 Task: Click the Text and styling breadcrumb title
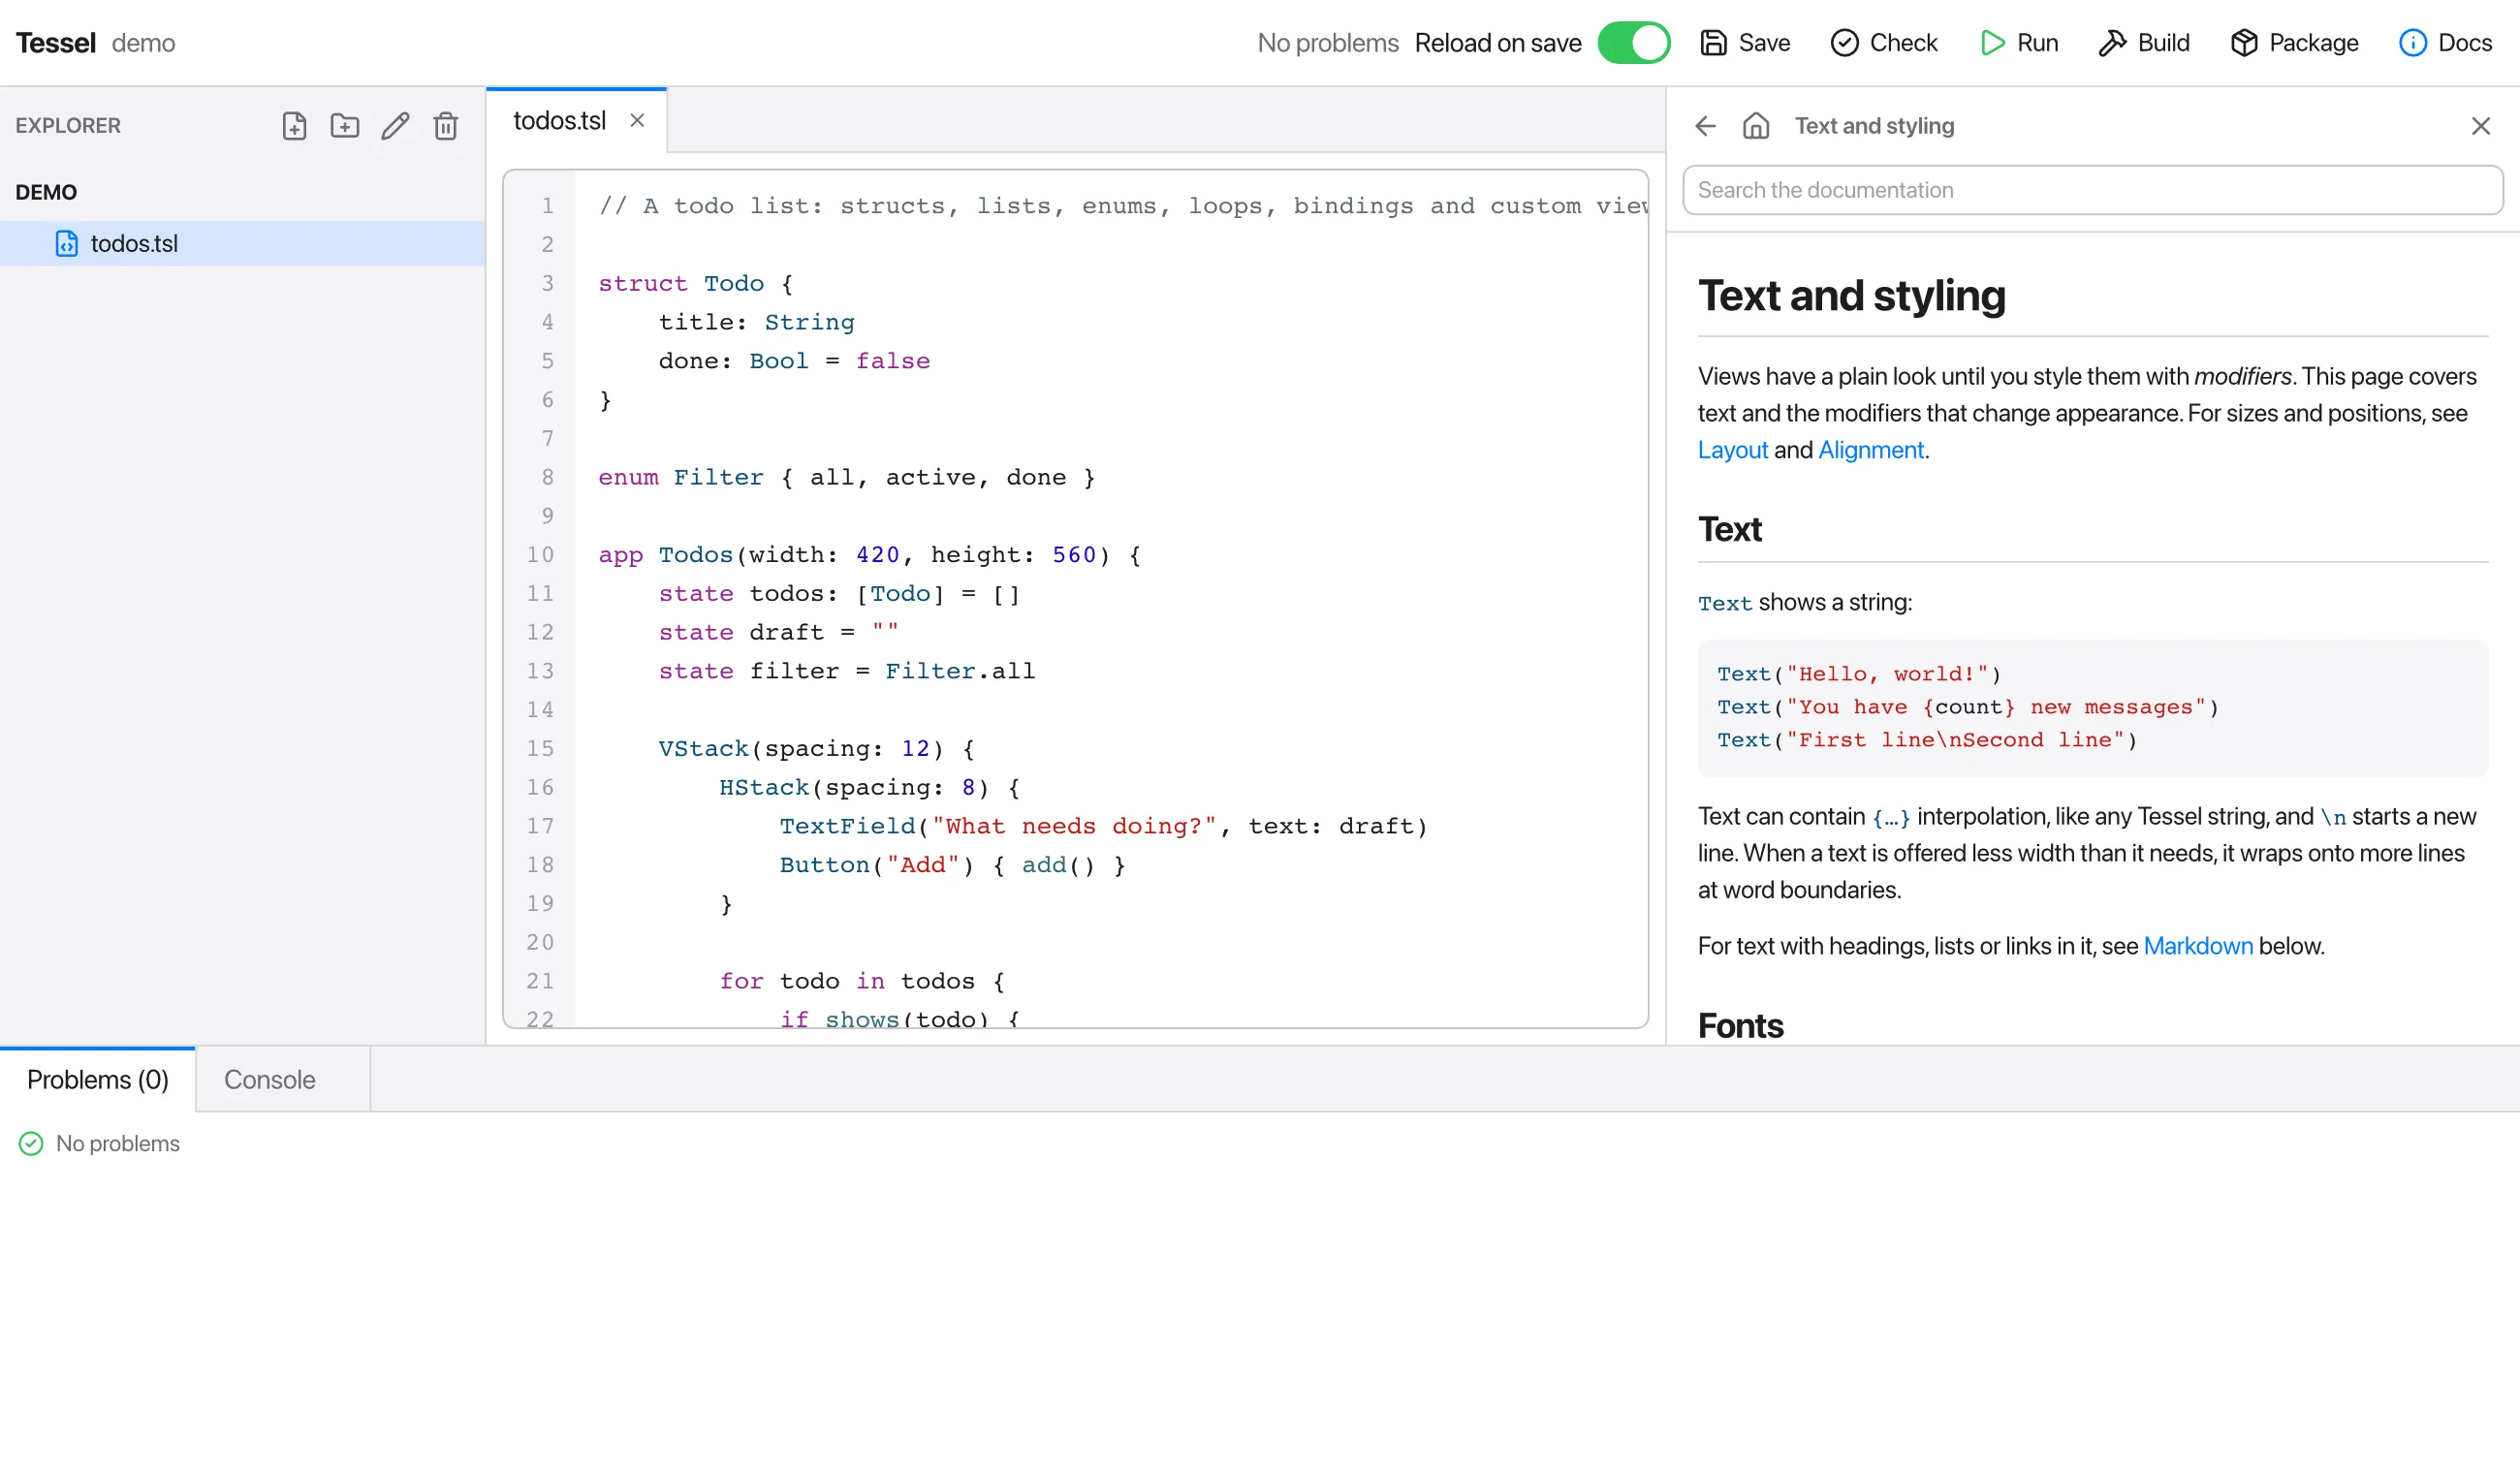(1875, 126)
